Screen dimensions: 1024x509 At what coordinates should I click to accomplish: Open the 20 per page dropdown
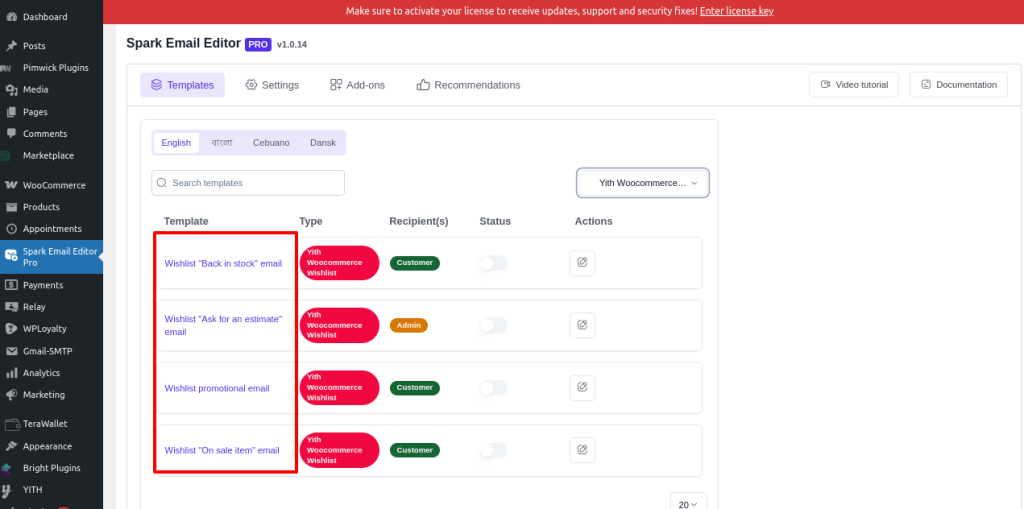click(x=688, y=502)
